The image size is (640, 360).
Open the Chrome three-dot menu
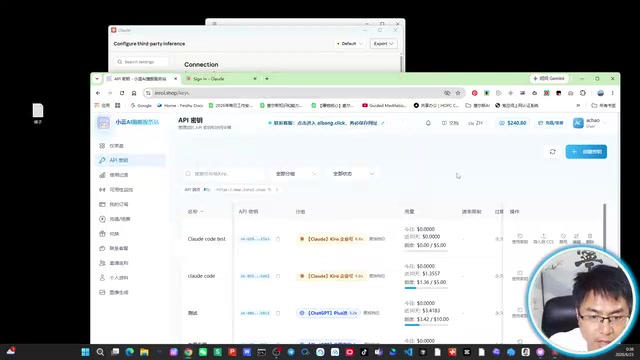point(612,93)
